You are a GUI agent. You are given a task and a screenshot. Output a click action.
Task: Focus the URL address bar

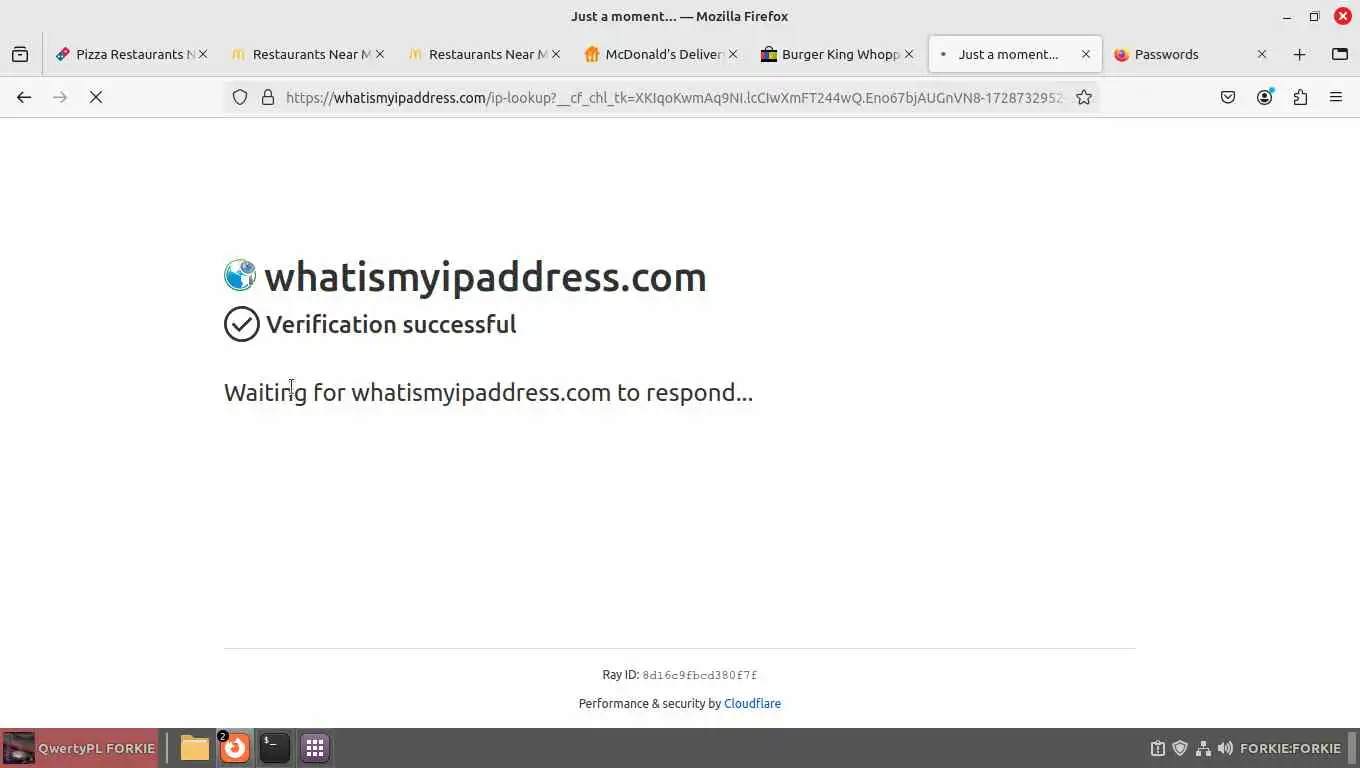(x=673, y=97)
